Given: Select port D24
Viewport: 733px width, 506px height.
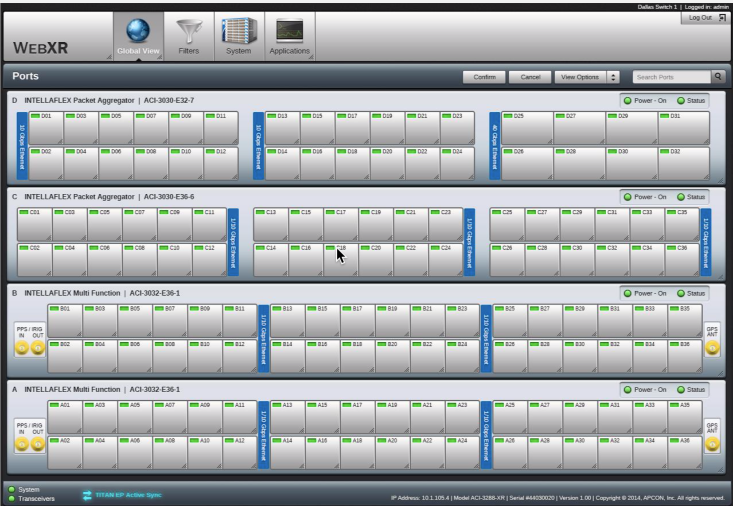Looking at the screenshot, I should [458, 163].
